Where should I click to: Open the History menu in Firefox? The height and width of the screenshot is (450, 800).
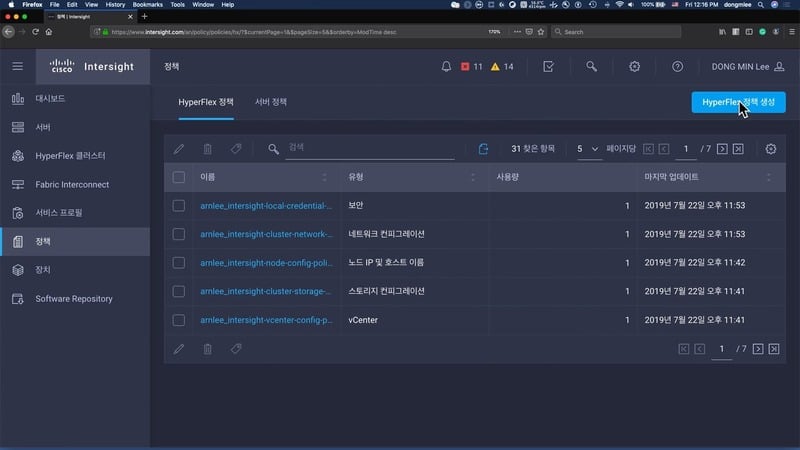click(115, 5)
